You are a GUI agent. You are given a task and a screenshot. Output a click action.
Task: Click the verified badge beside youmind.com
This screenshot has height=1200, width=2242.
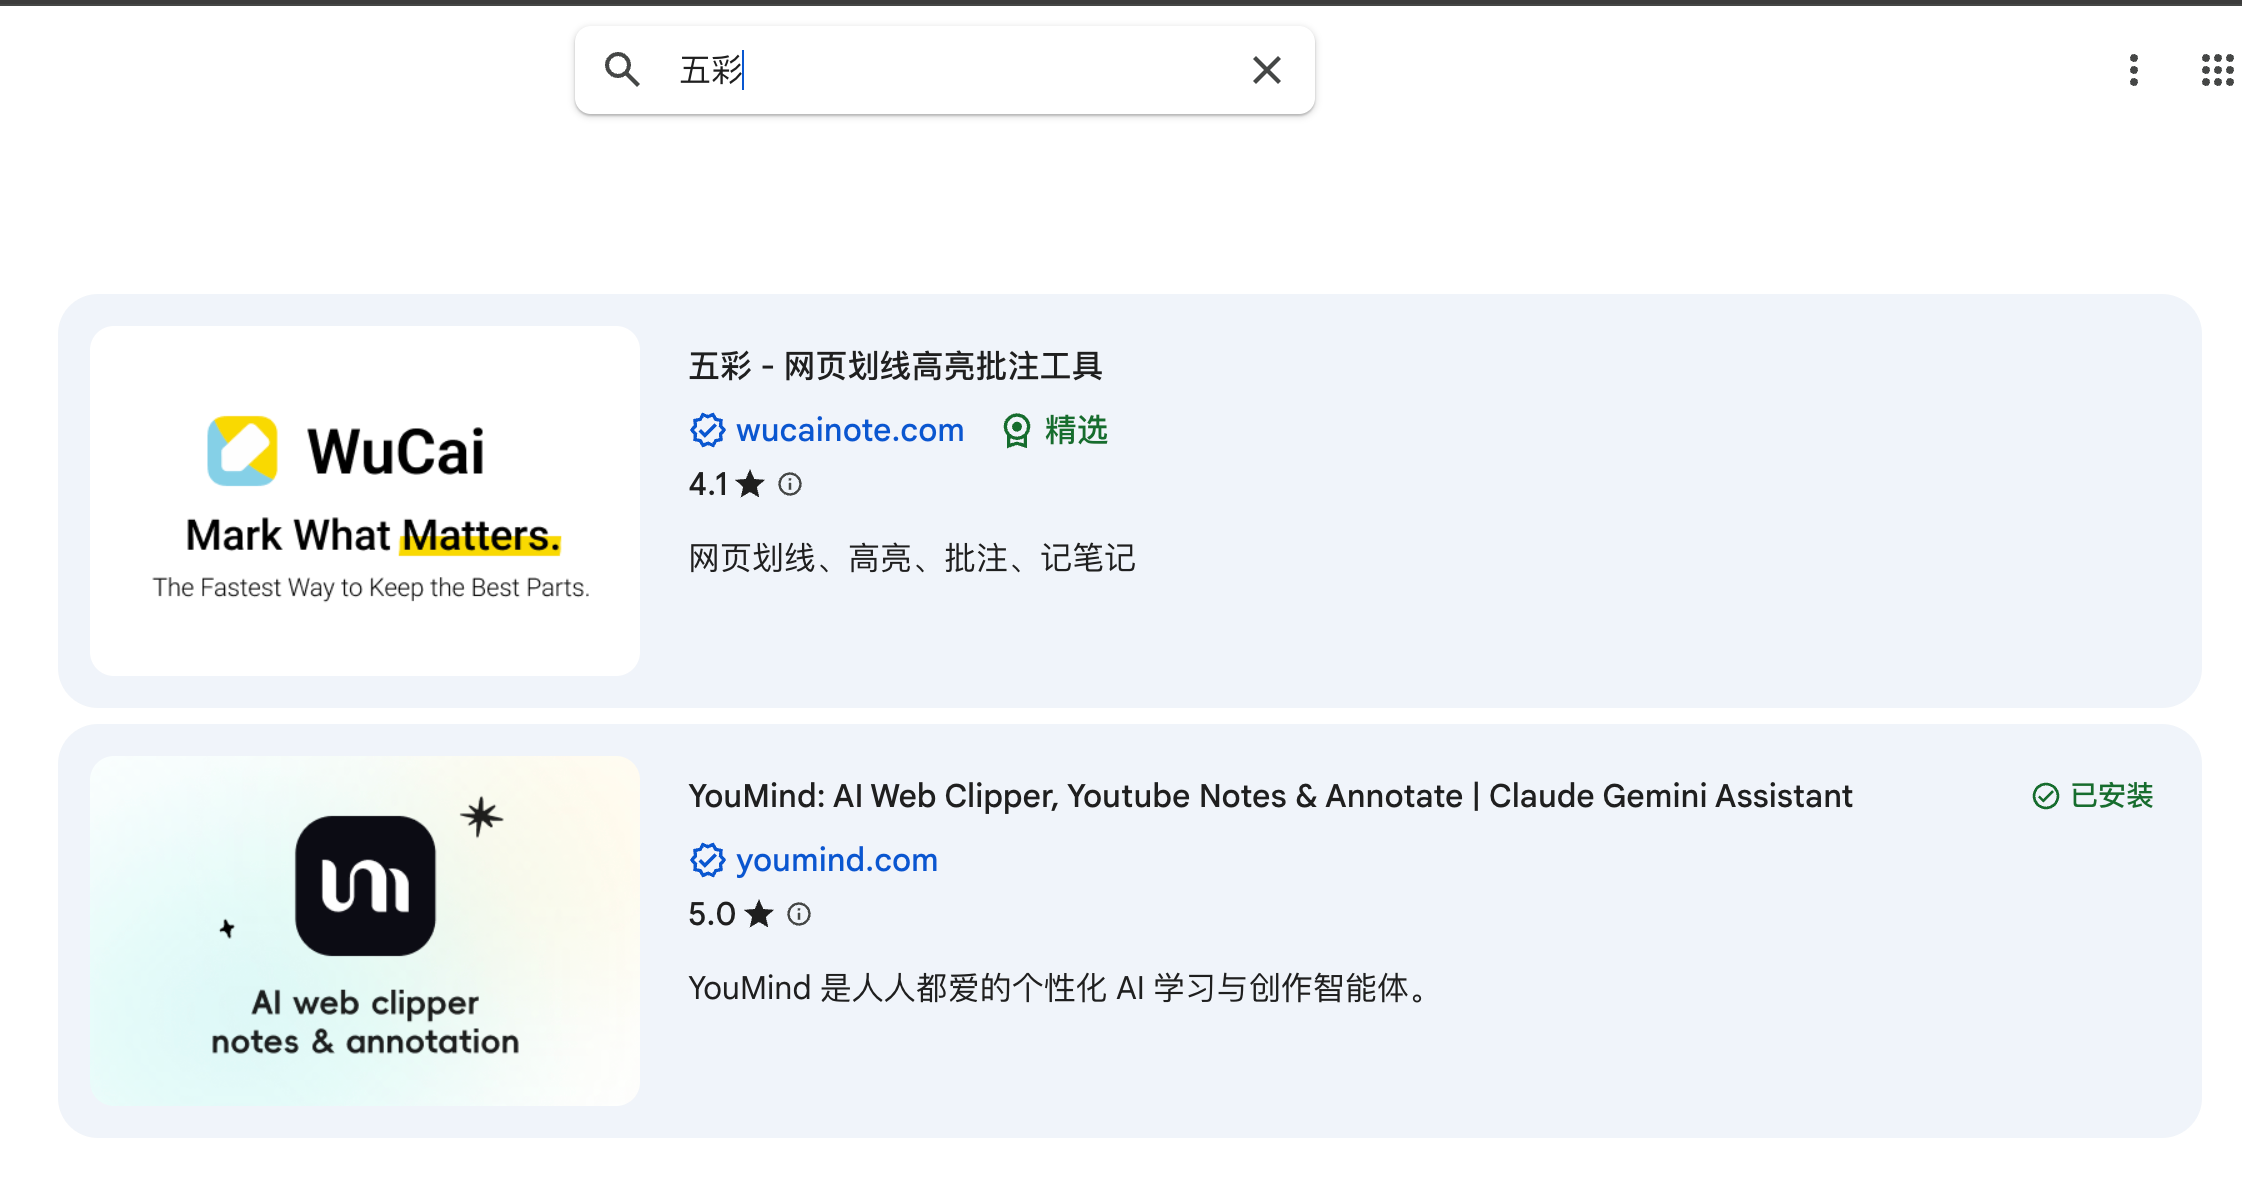pos(707,860)
